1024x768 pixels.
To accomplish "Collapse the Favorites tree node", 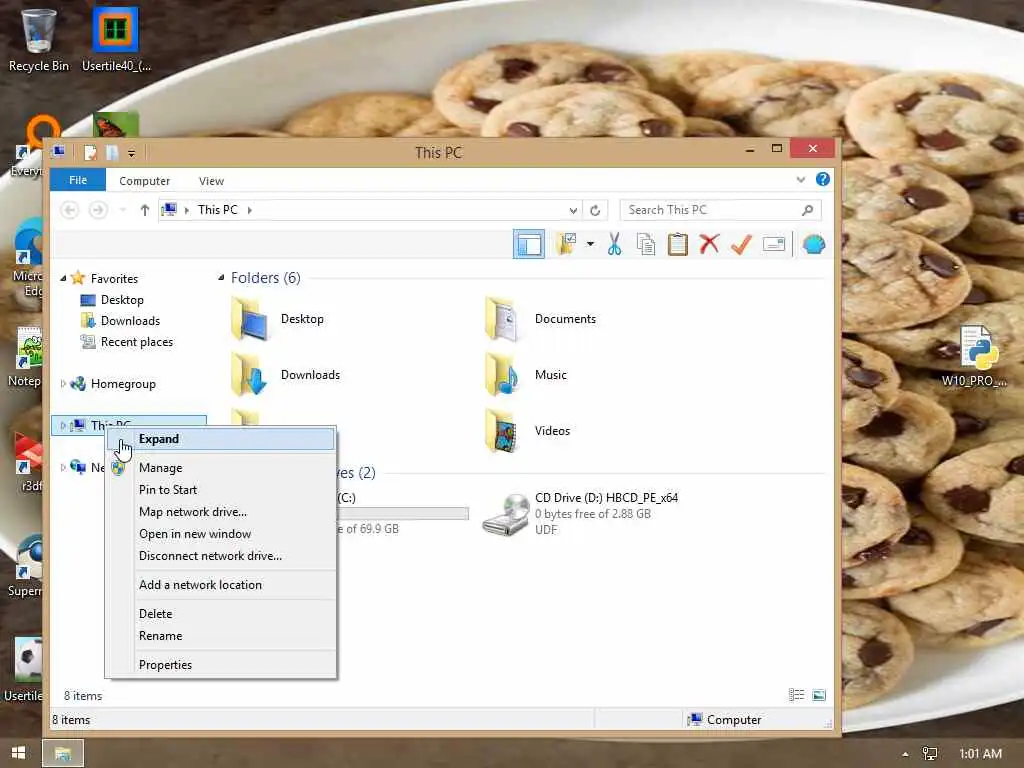I will click(x=63, y=278).
